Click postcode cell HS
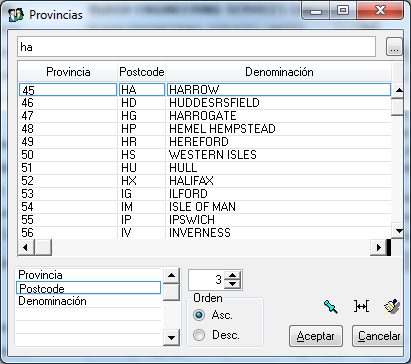Screen dimensions: 411x364 tap(142, 155)
